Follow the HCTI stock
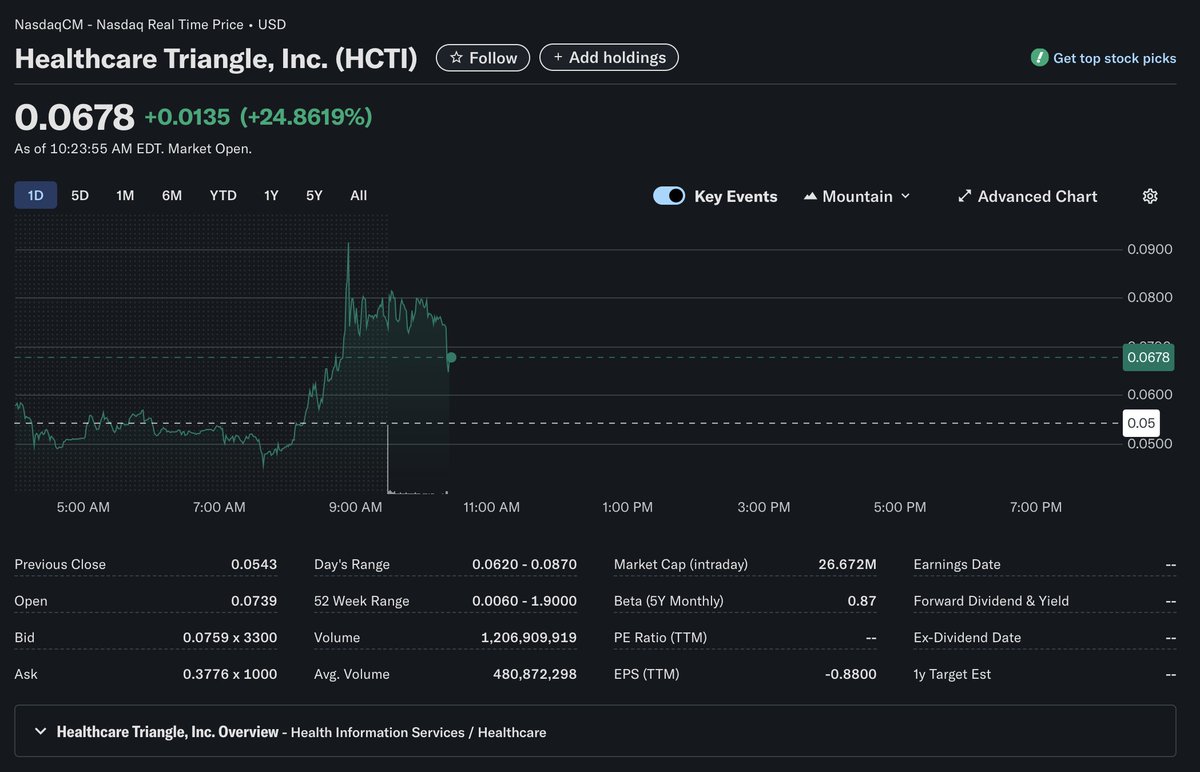The width and height of the screenshot is (1200, 772). [484, 58]
